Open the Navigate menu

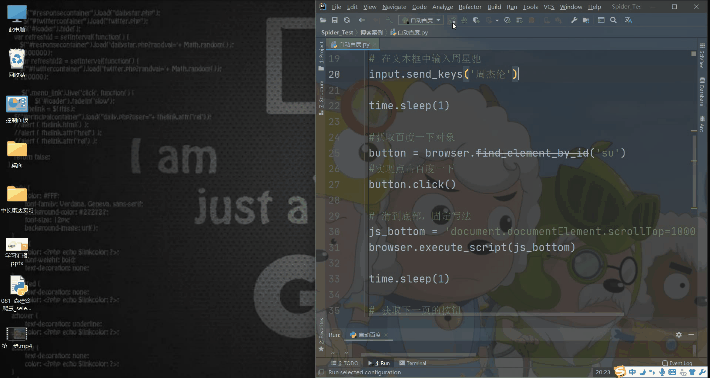tap(394, 7)
